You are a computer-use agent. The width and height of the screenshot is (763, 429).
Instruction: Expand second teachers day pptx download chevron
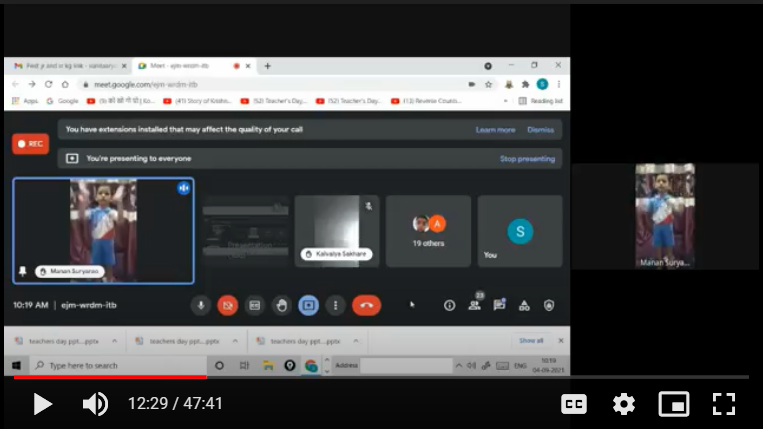[232, 341]
